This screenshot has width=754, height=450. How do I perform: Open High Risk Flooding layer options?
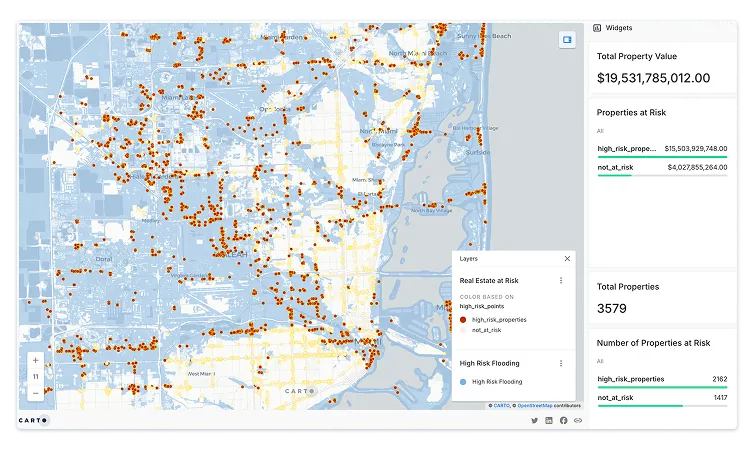pyautogui.click(x=561, y=363)
